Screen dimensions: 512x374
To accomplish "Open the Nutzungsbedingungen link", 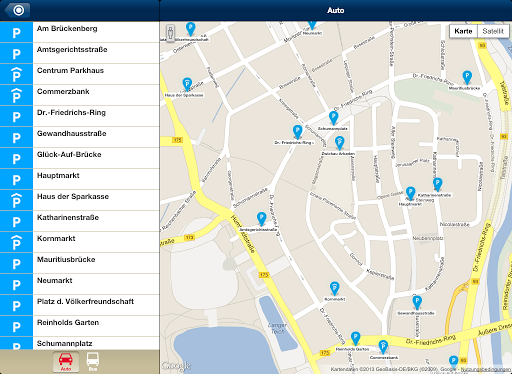I will pyautogui.click(x=485, y=369).
